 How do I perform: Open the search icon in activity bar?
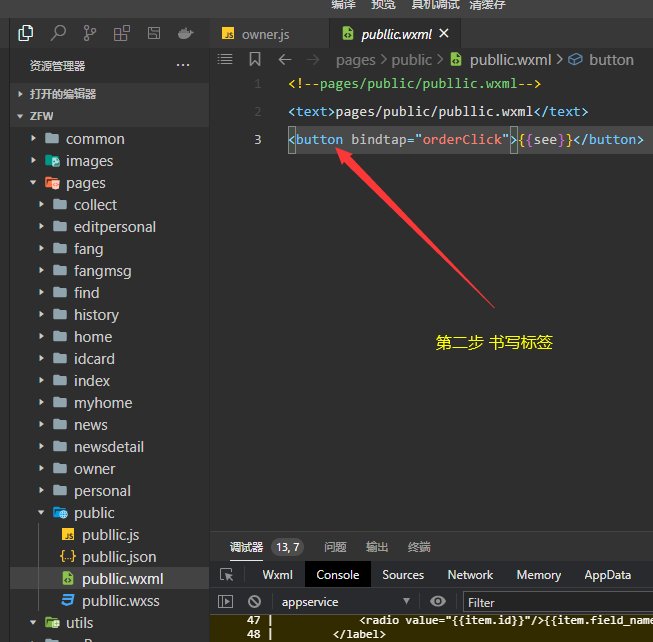pyautogui.click(x=59, y=34)
